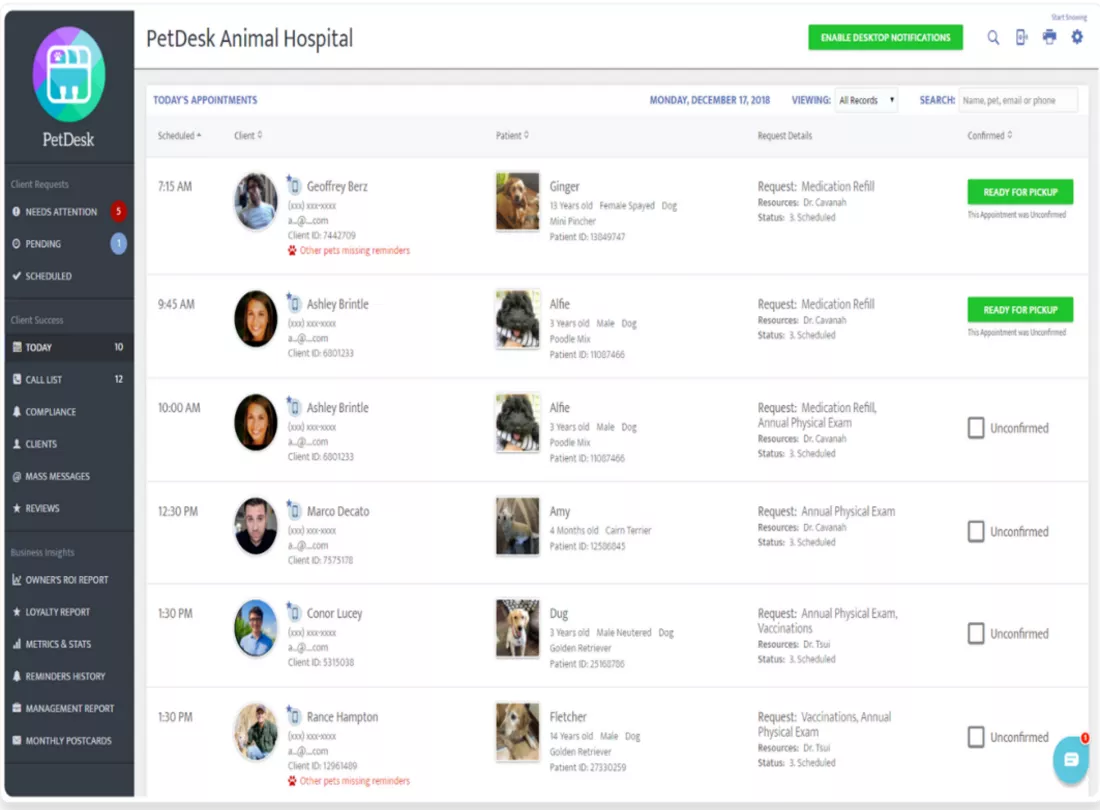Click the 12:30 PM scheduled time
This screenshot has width=1100, height=810.
pos(177,511)
